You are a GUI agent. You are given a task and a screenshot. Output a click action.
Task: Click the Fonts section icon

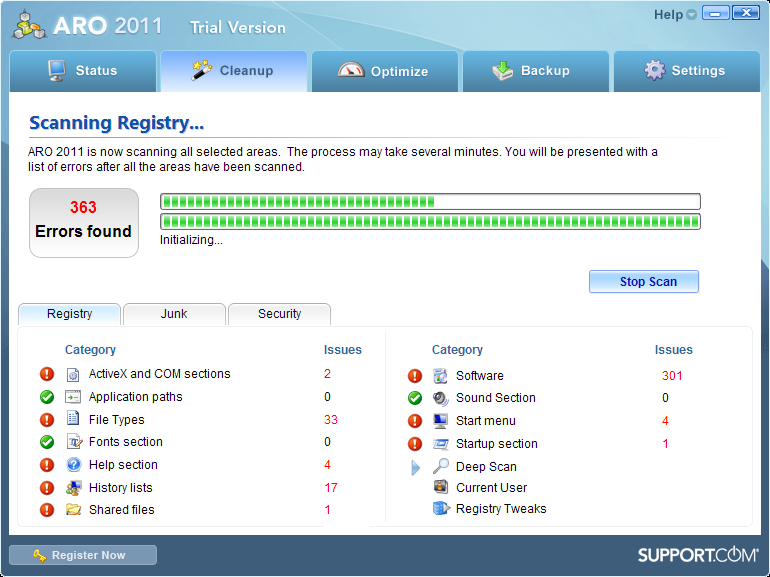pyautogui.click(x=74, y=441)
